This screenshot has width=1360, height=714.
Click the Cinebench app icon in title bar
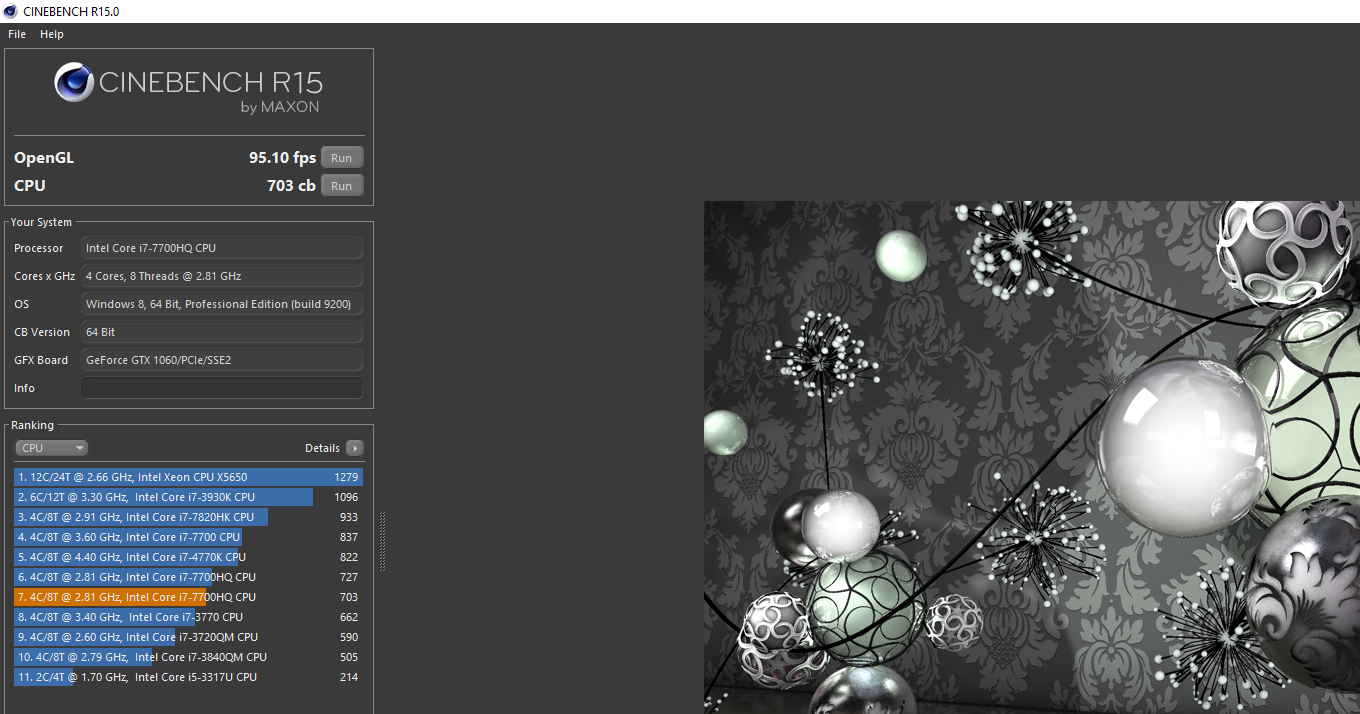point(10,11)
